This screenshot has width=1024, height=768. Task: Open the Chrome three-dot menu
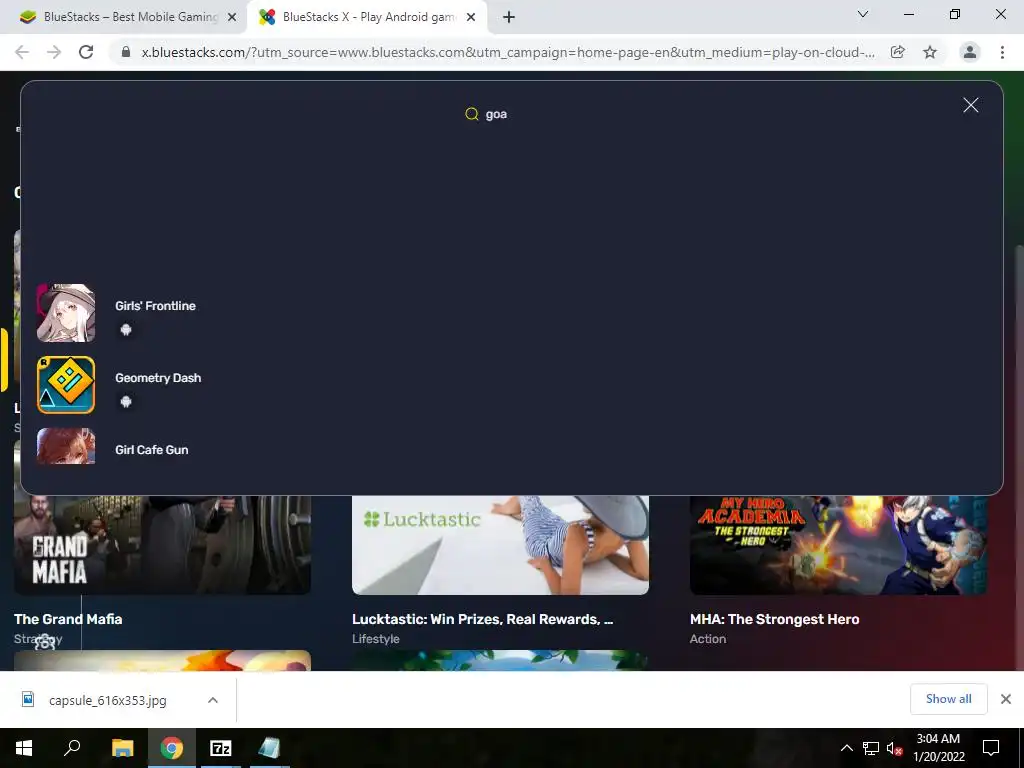[1002, 52]
